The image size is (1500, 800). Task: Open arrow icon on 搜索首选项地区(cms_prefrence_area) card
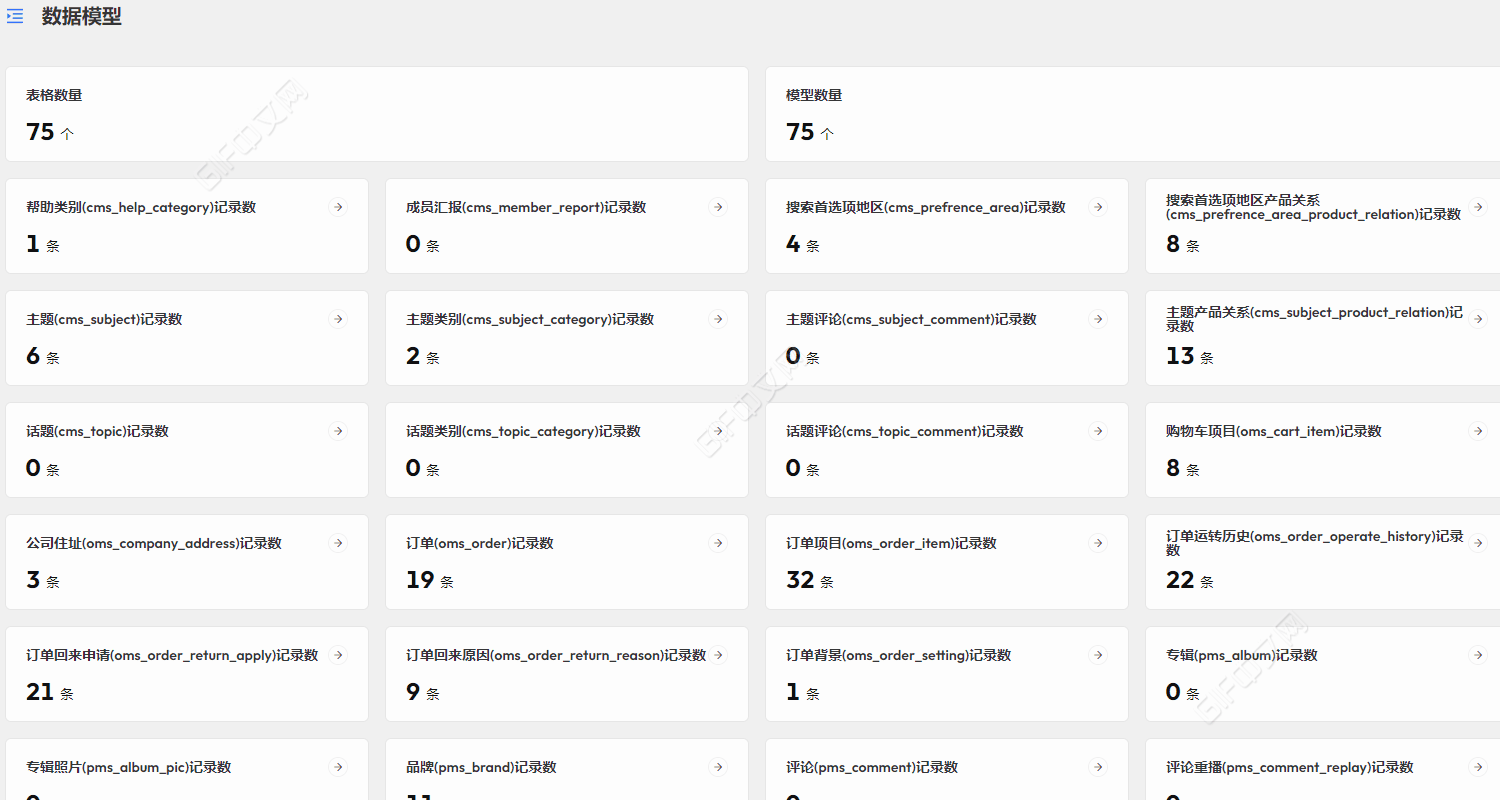1098,207
